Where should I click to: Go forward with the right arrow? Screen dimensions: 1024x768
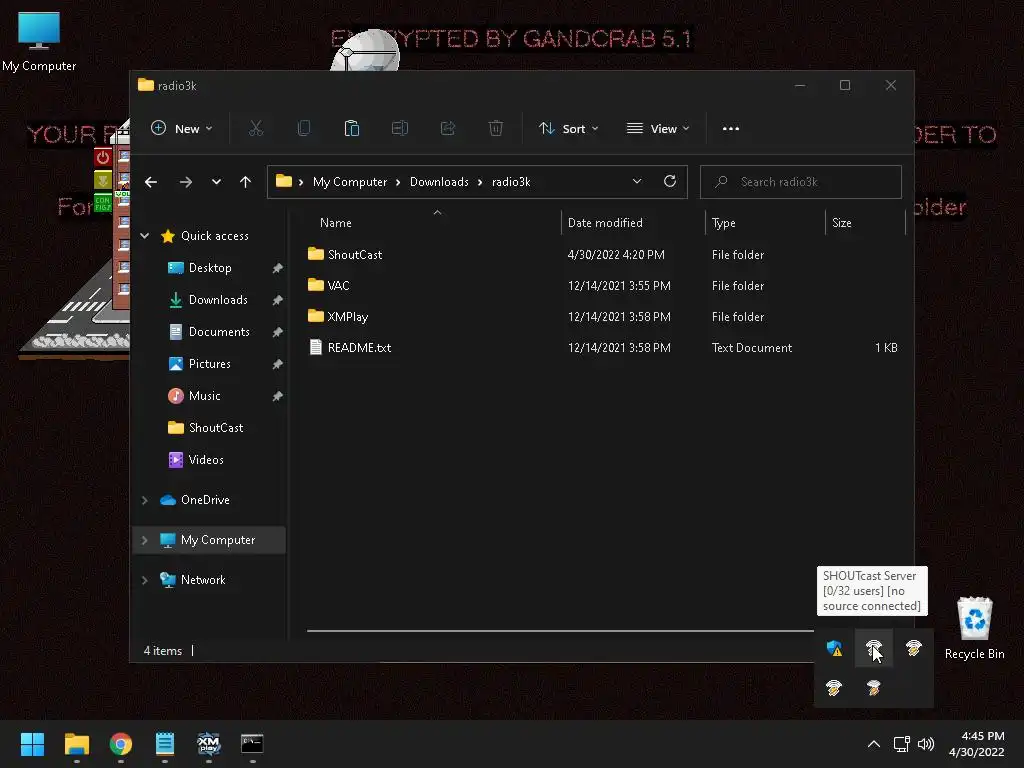(186, 182)
